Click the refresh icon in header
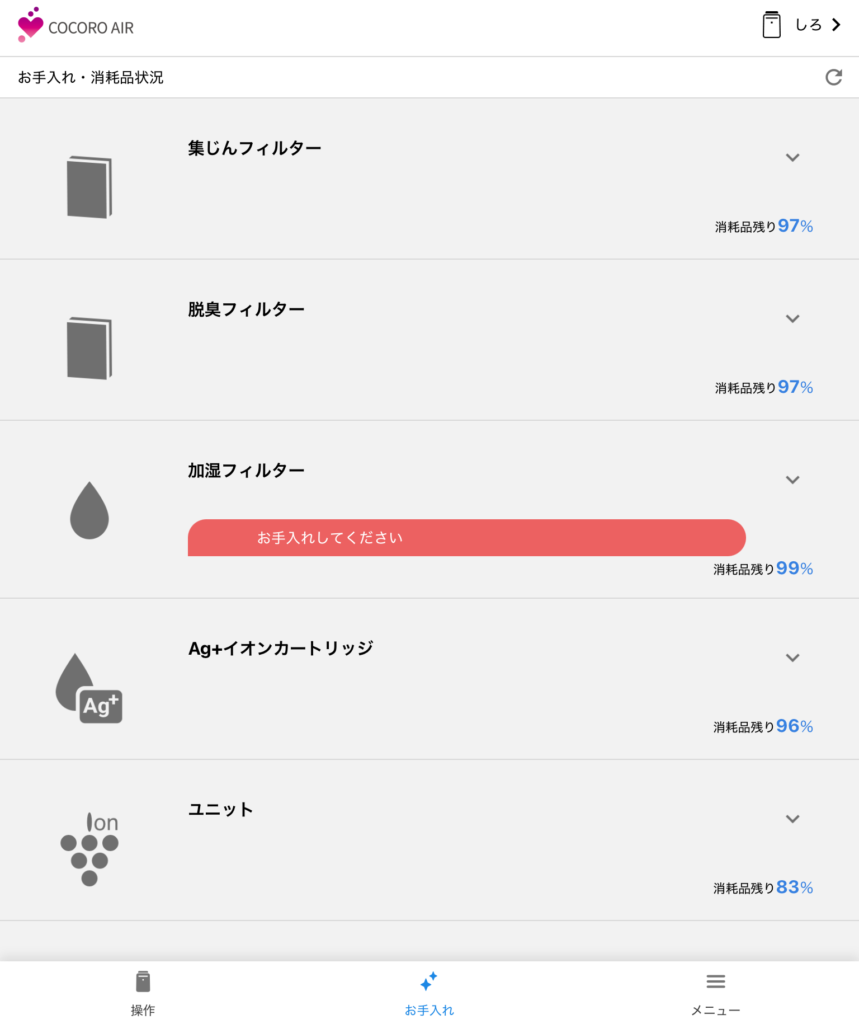 tap(833, 77)
